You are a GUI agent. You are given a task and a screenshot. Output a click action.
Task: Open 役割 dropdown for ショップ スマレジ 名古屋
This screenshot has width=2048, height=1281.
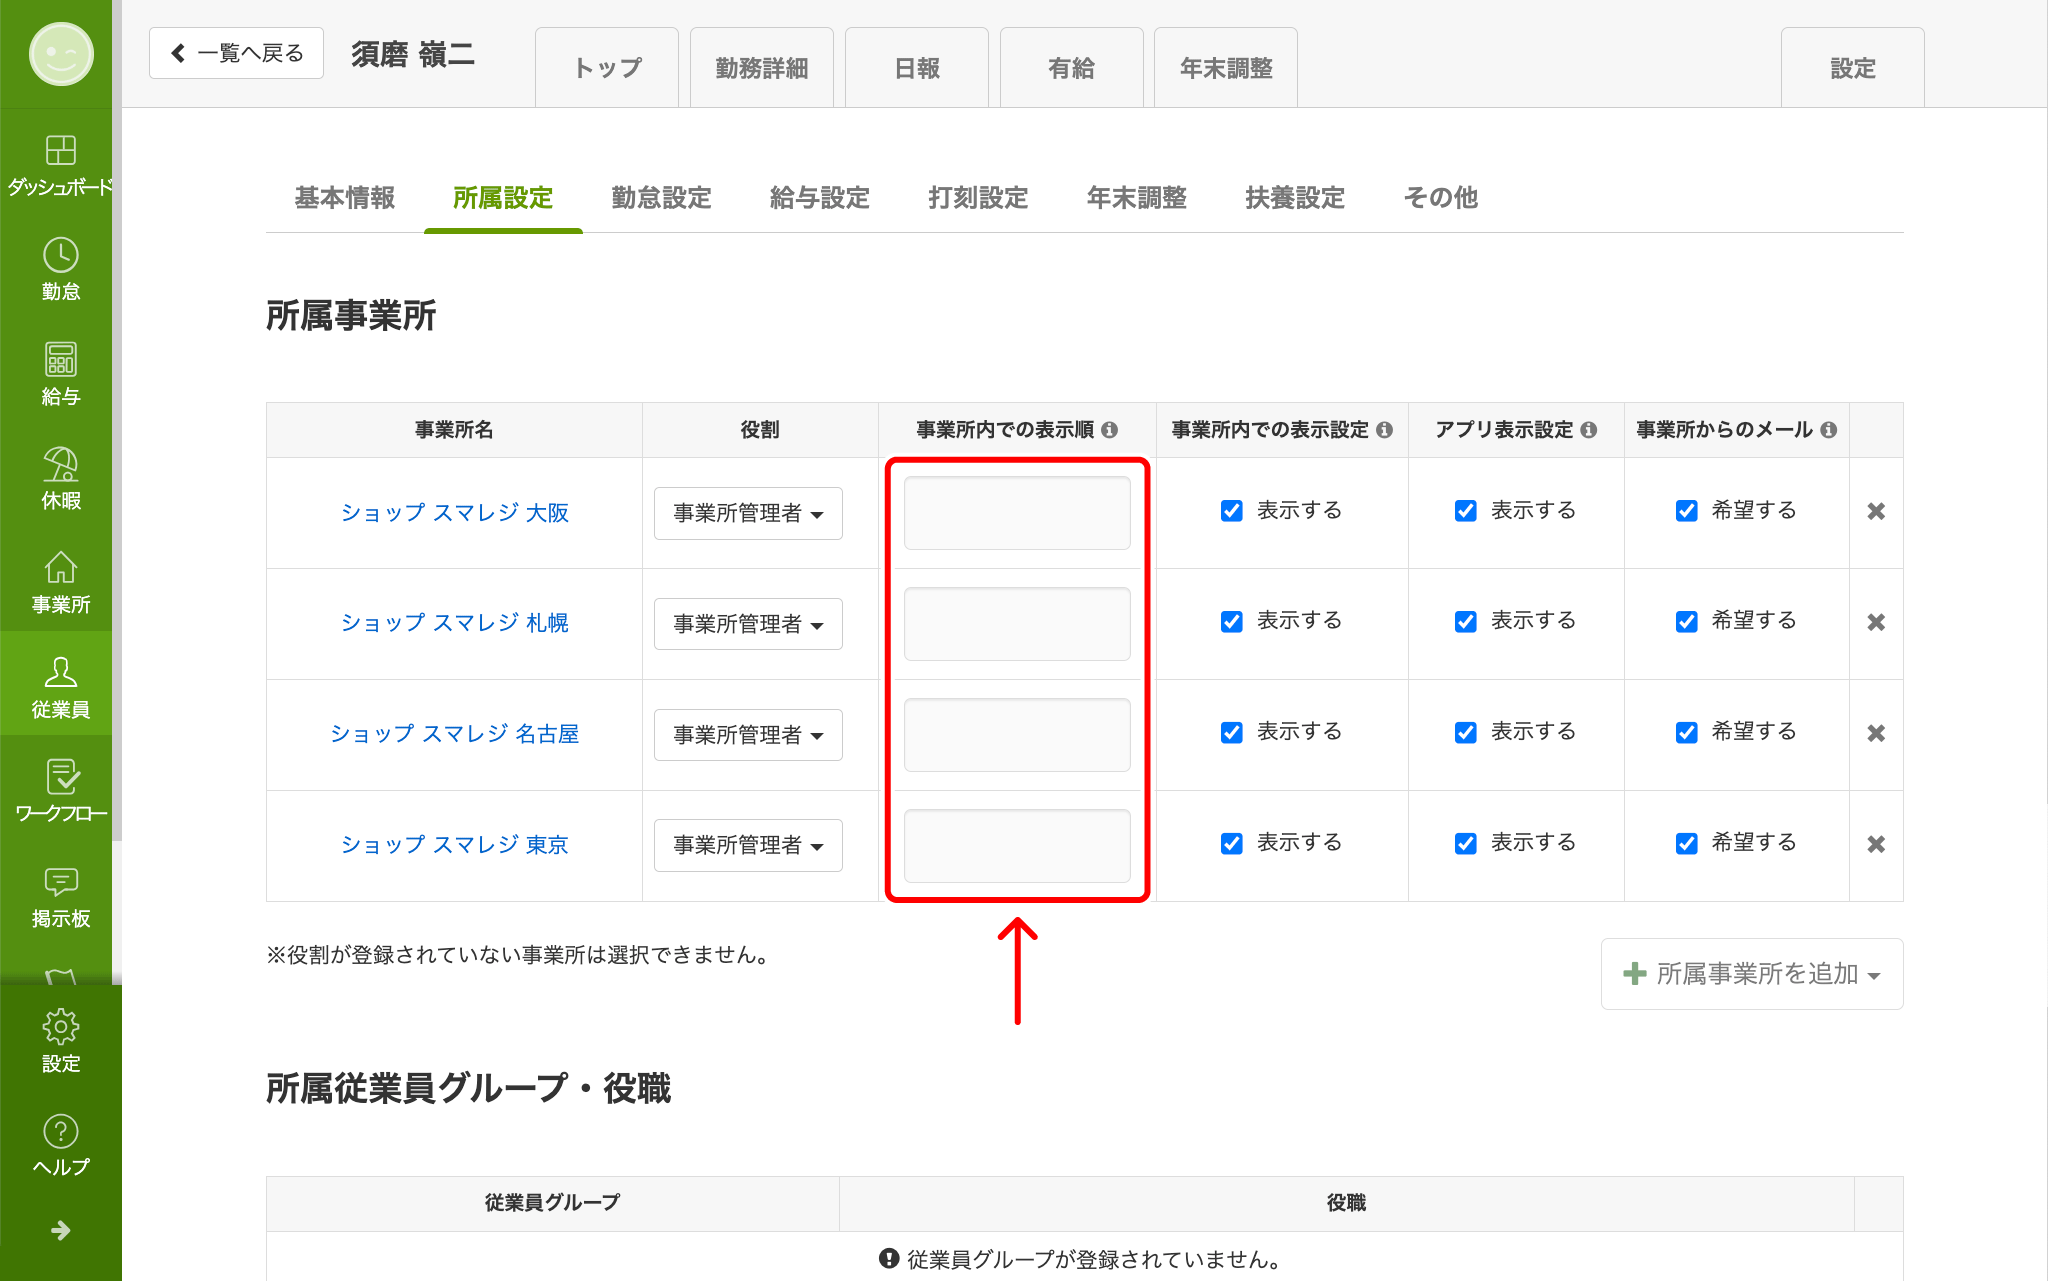748,735
